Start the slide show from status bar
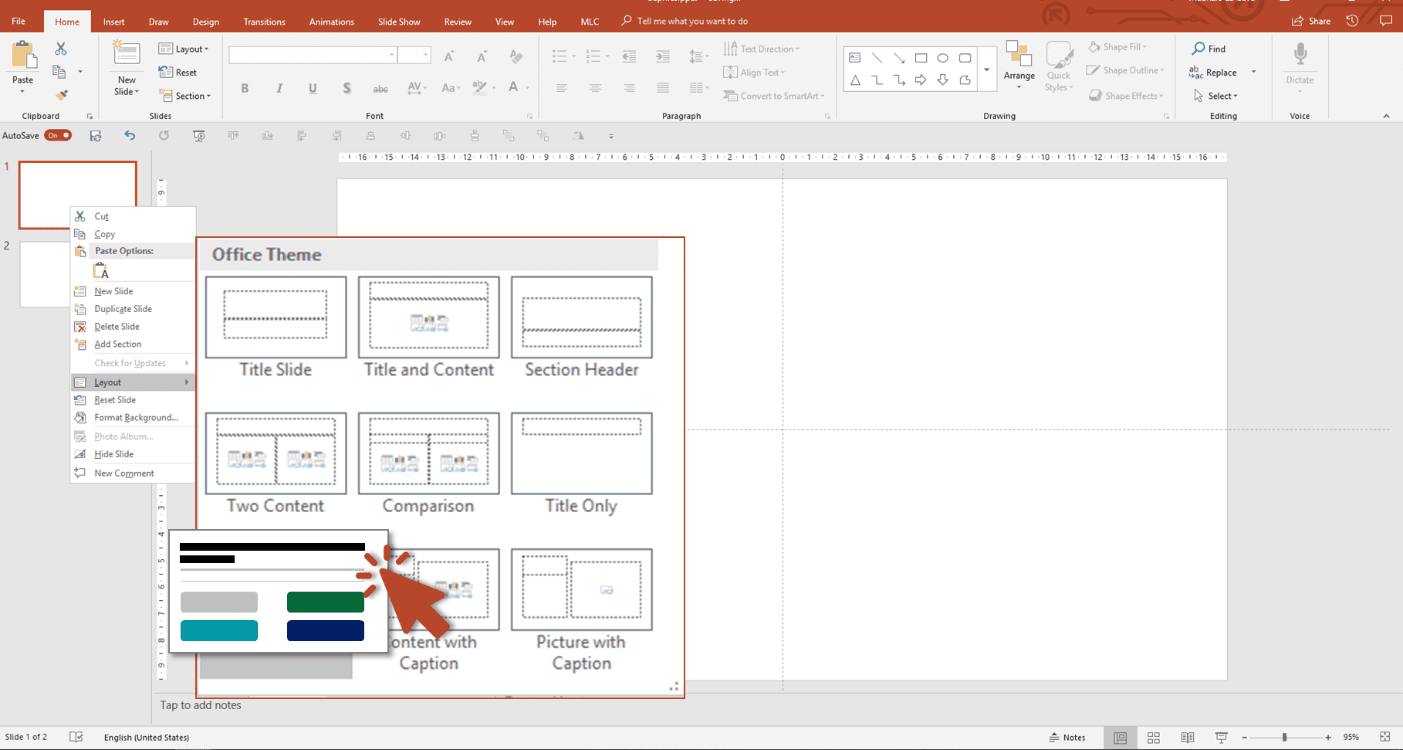Image resolution: width=1403 pixels, height=750 pixels. 1221,737
